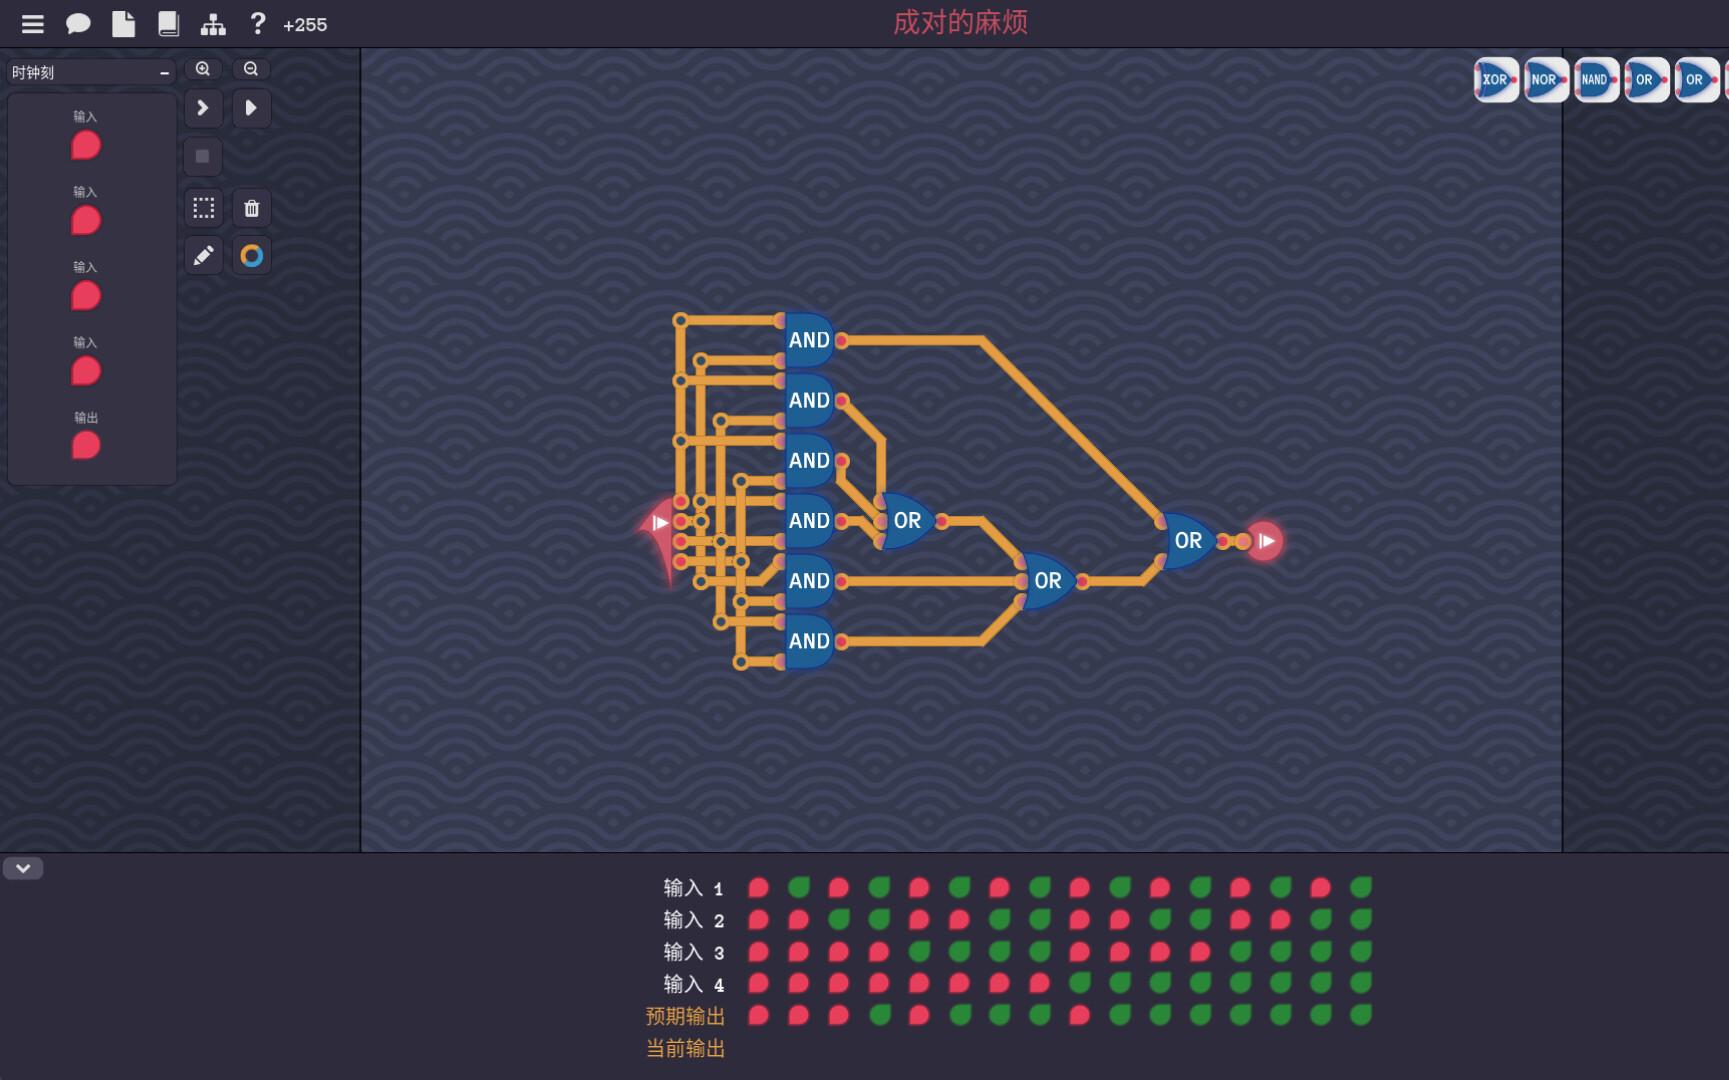The image size is (1729, 1080).
Task: Select the pencil draw tool
Action: pyautogui.click(x=204, y=256)
